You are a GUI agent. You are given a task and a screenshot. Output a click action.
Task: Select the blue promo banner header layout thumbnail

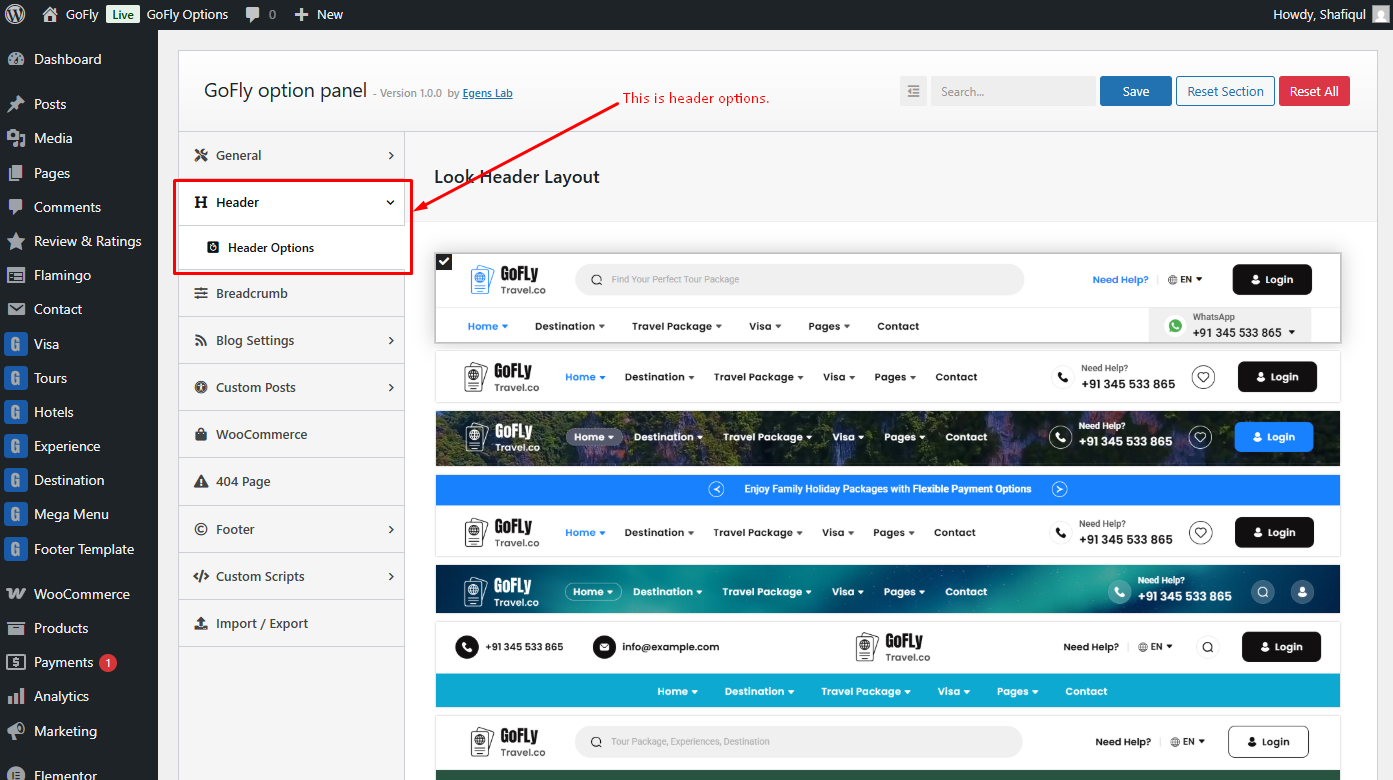tap(888, 515)
